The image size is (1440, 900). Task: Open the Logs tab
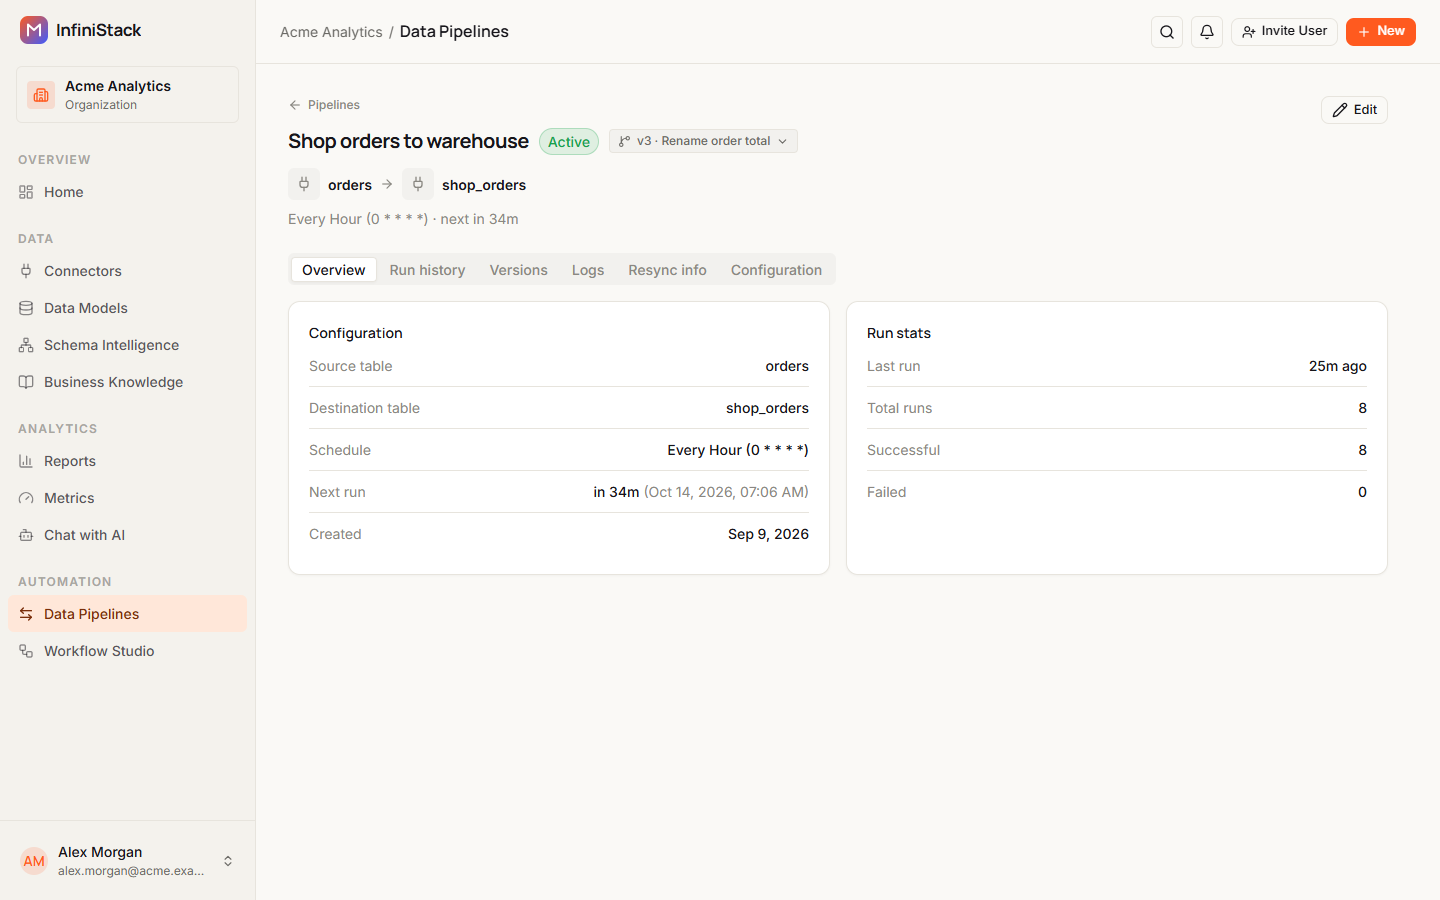click(588, 270)
